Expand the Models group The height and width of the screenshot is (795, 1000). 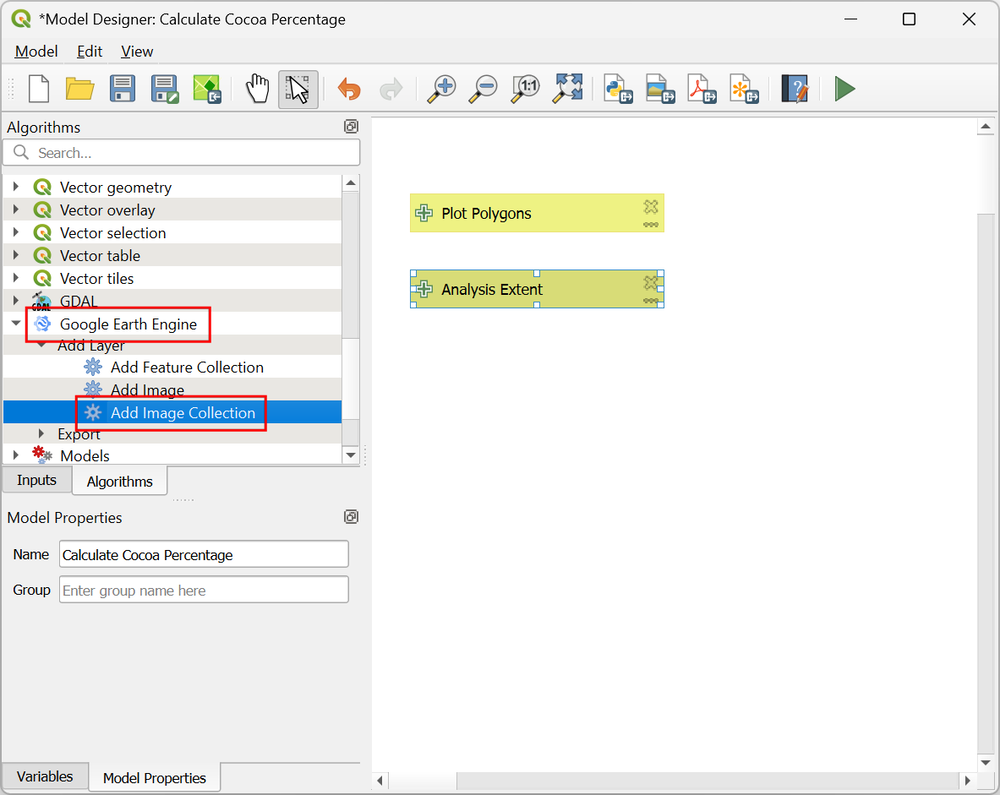click(16, 455)
